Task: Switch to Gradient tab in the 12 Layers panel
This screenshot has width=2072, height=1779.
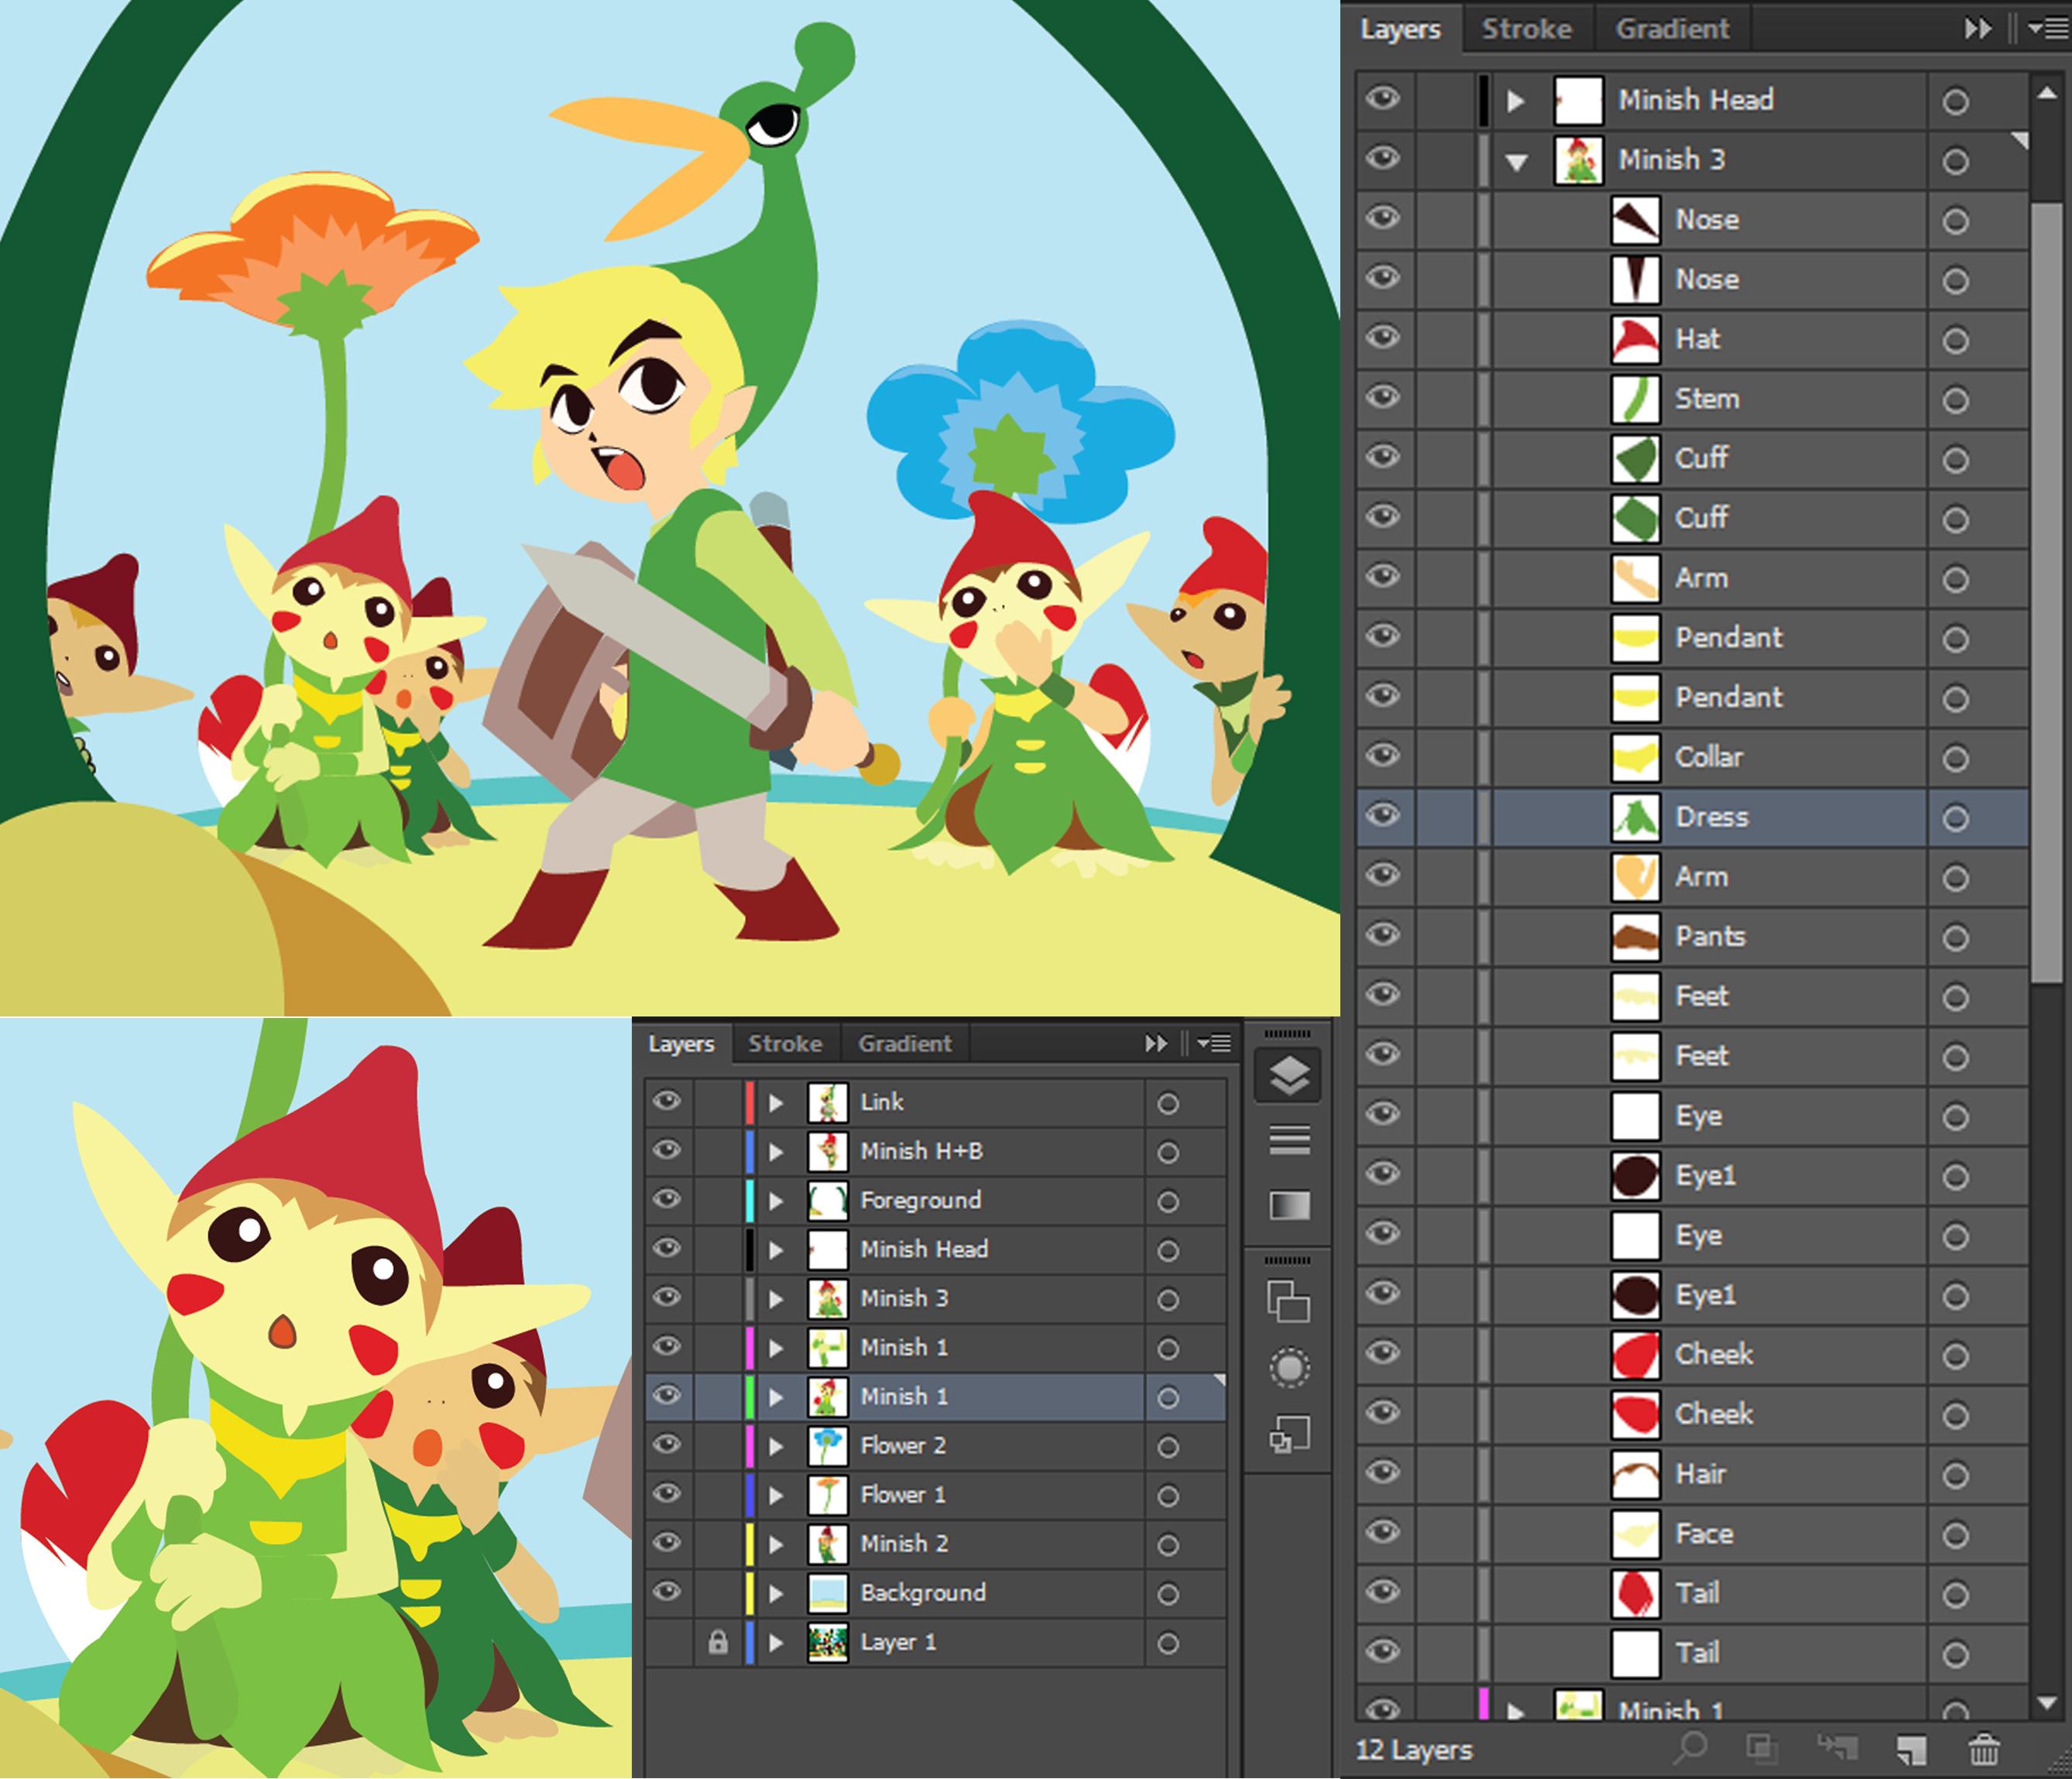Action: point(1672,29)
